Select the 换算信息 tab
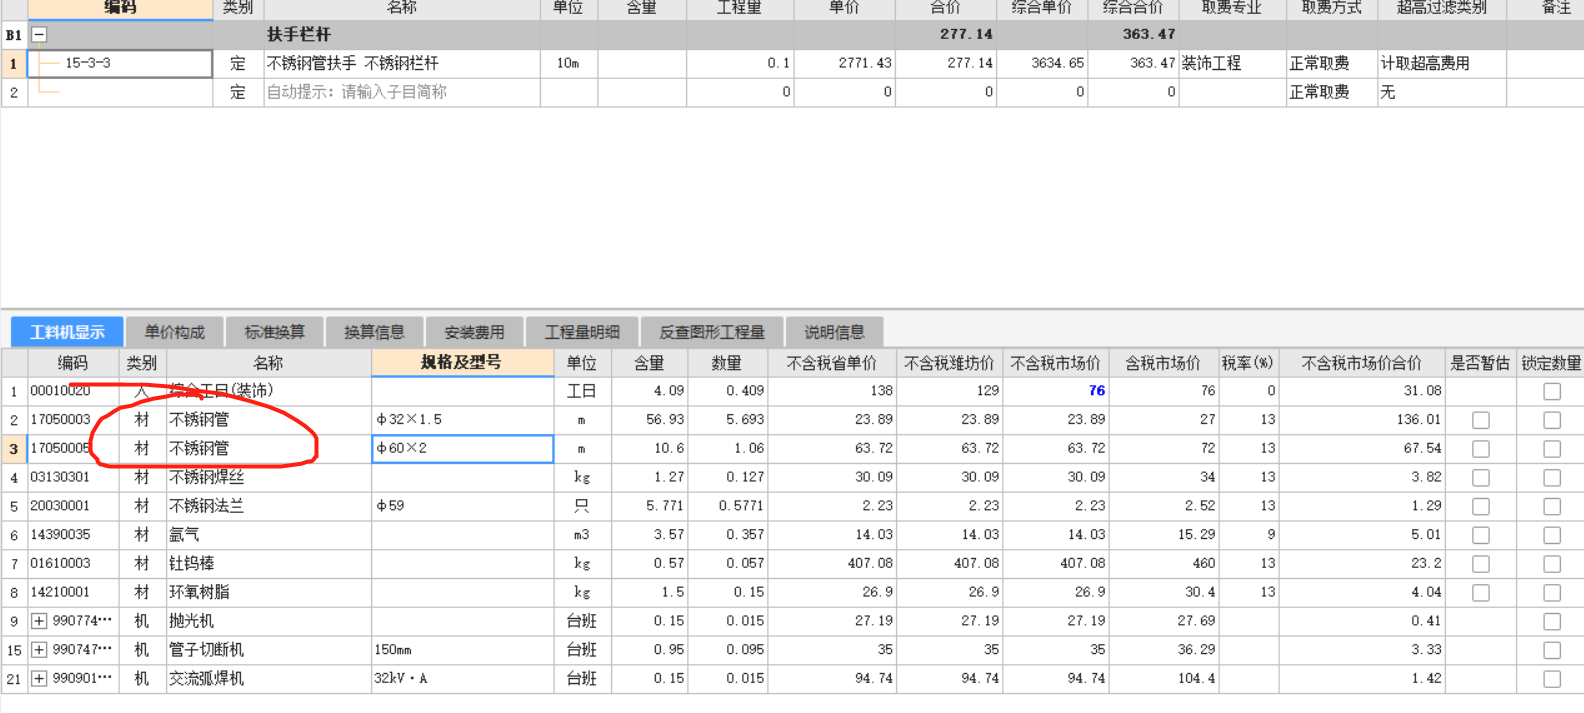 click(374, 332)
